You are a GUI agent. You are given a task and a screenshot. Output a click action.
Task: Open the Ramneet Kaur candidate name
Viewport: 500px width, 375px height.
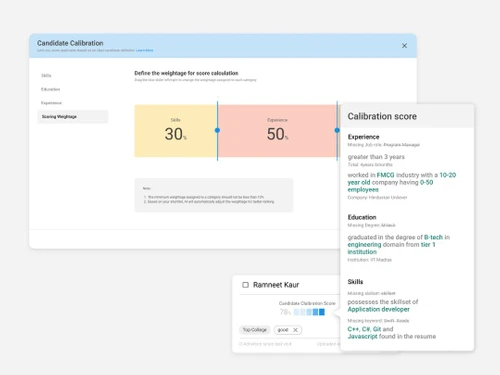276,285
